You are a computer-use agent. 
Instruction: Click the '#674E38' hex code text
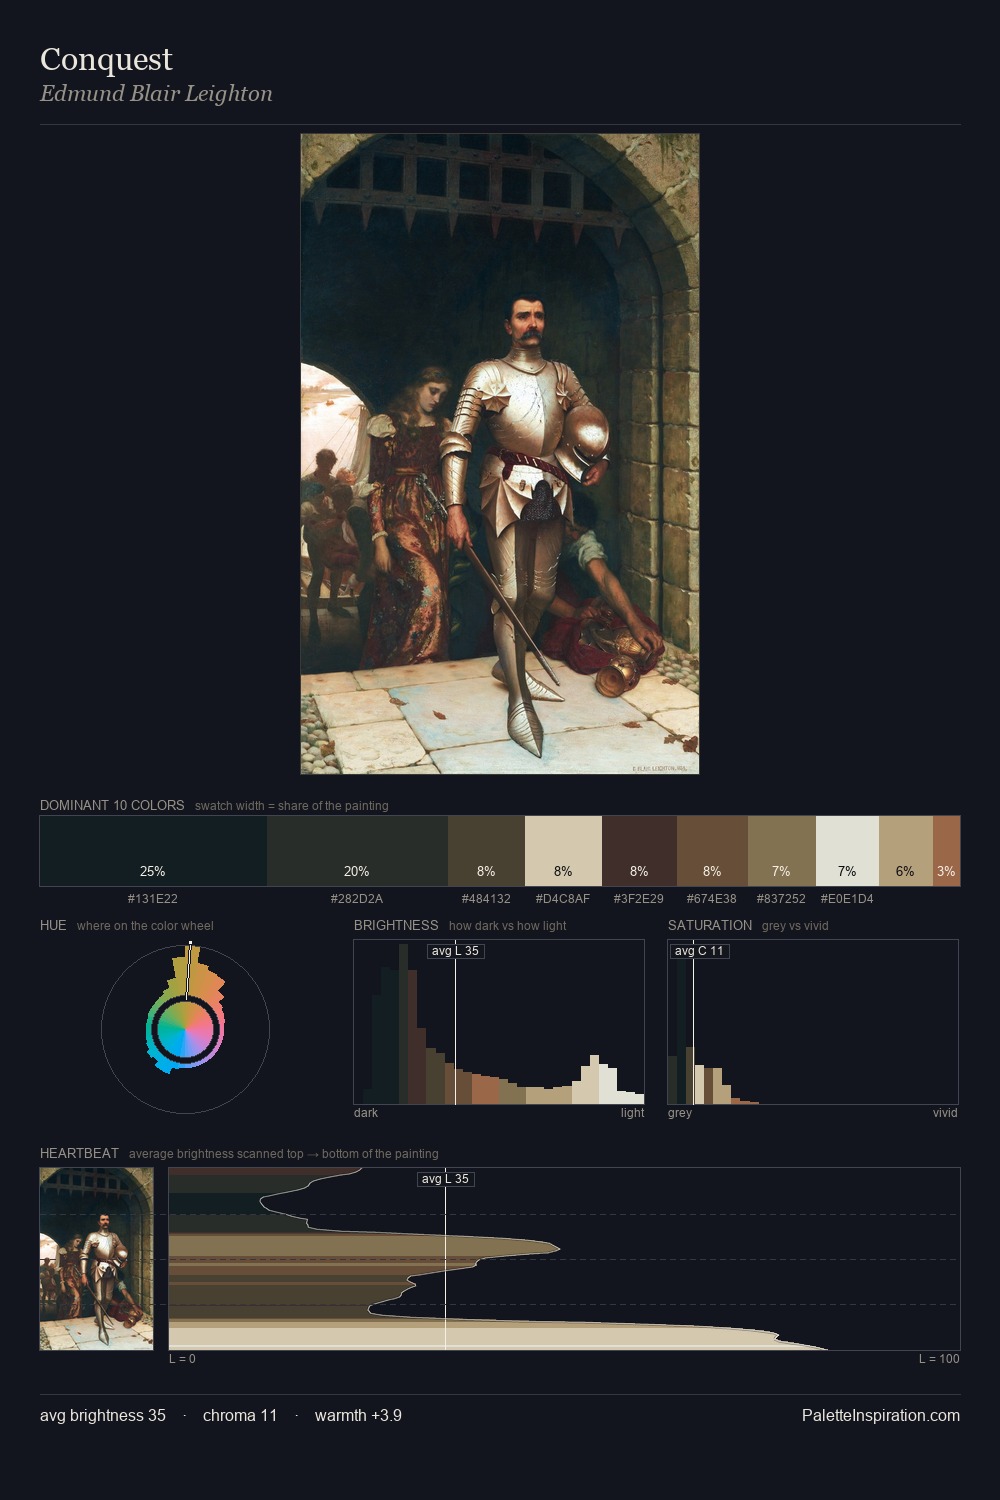pyautogui.click(x=712, y=899)
